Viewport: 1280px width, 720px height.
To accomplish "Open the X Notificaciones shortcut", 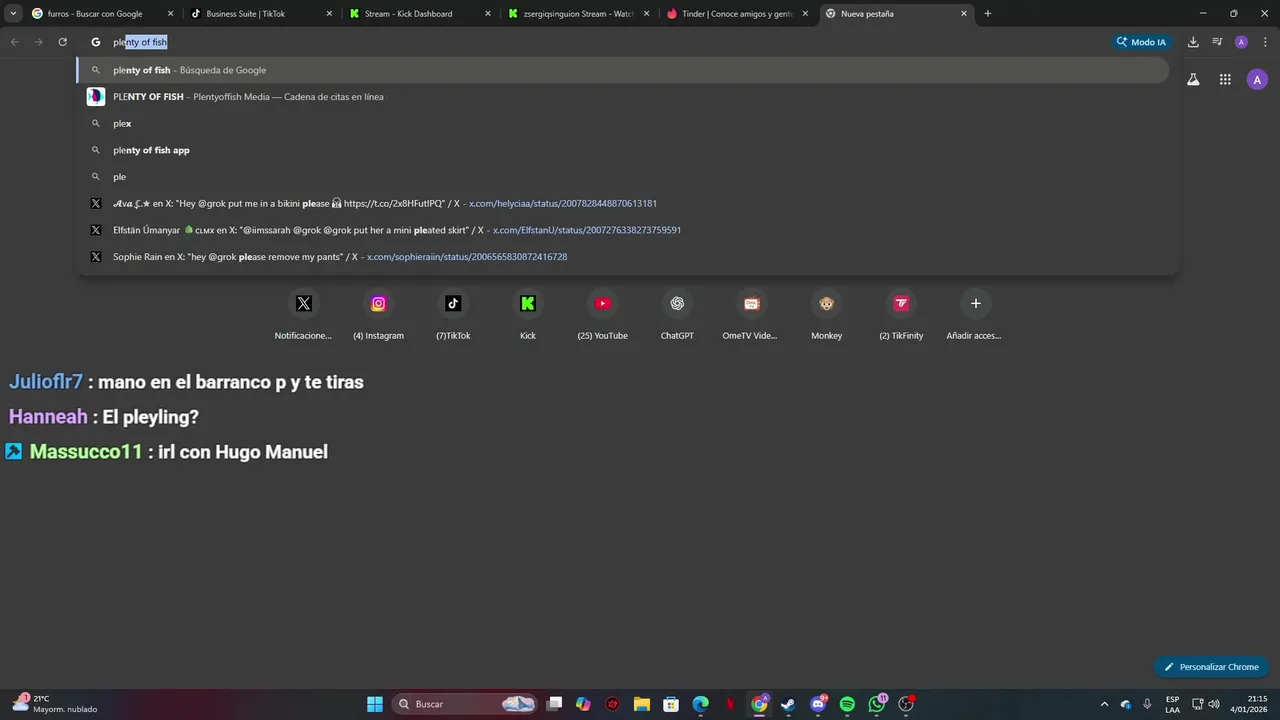I will pyautogui.click(x=304, y=316).
